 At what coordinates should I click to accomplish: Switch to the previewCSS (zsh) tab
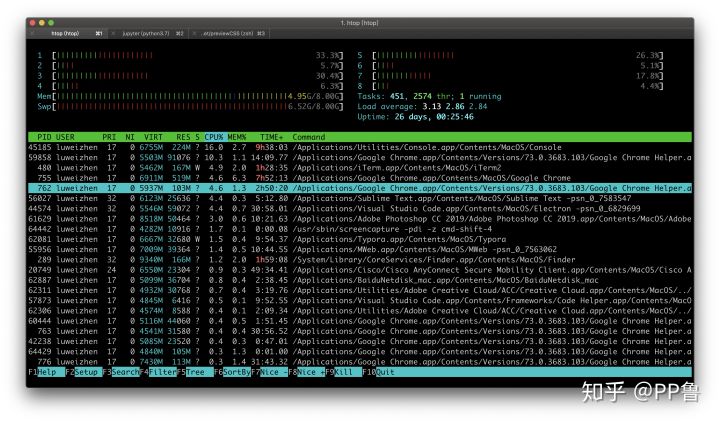point(228,33)
